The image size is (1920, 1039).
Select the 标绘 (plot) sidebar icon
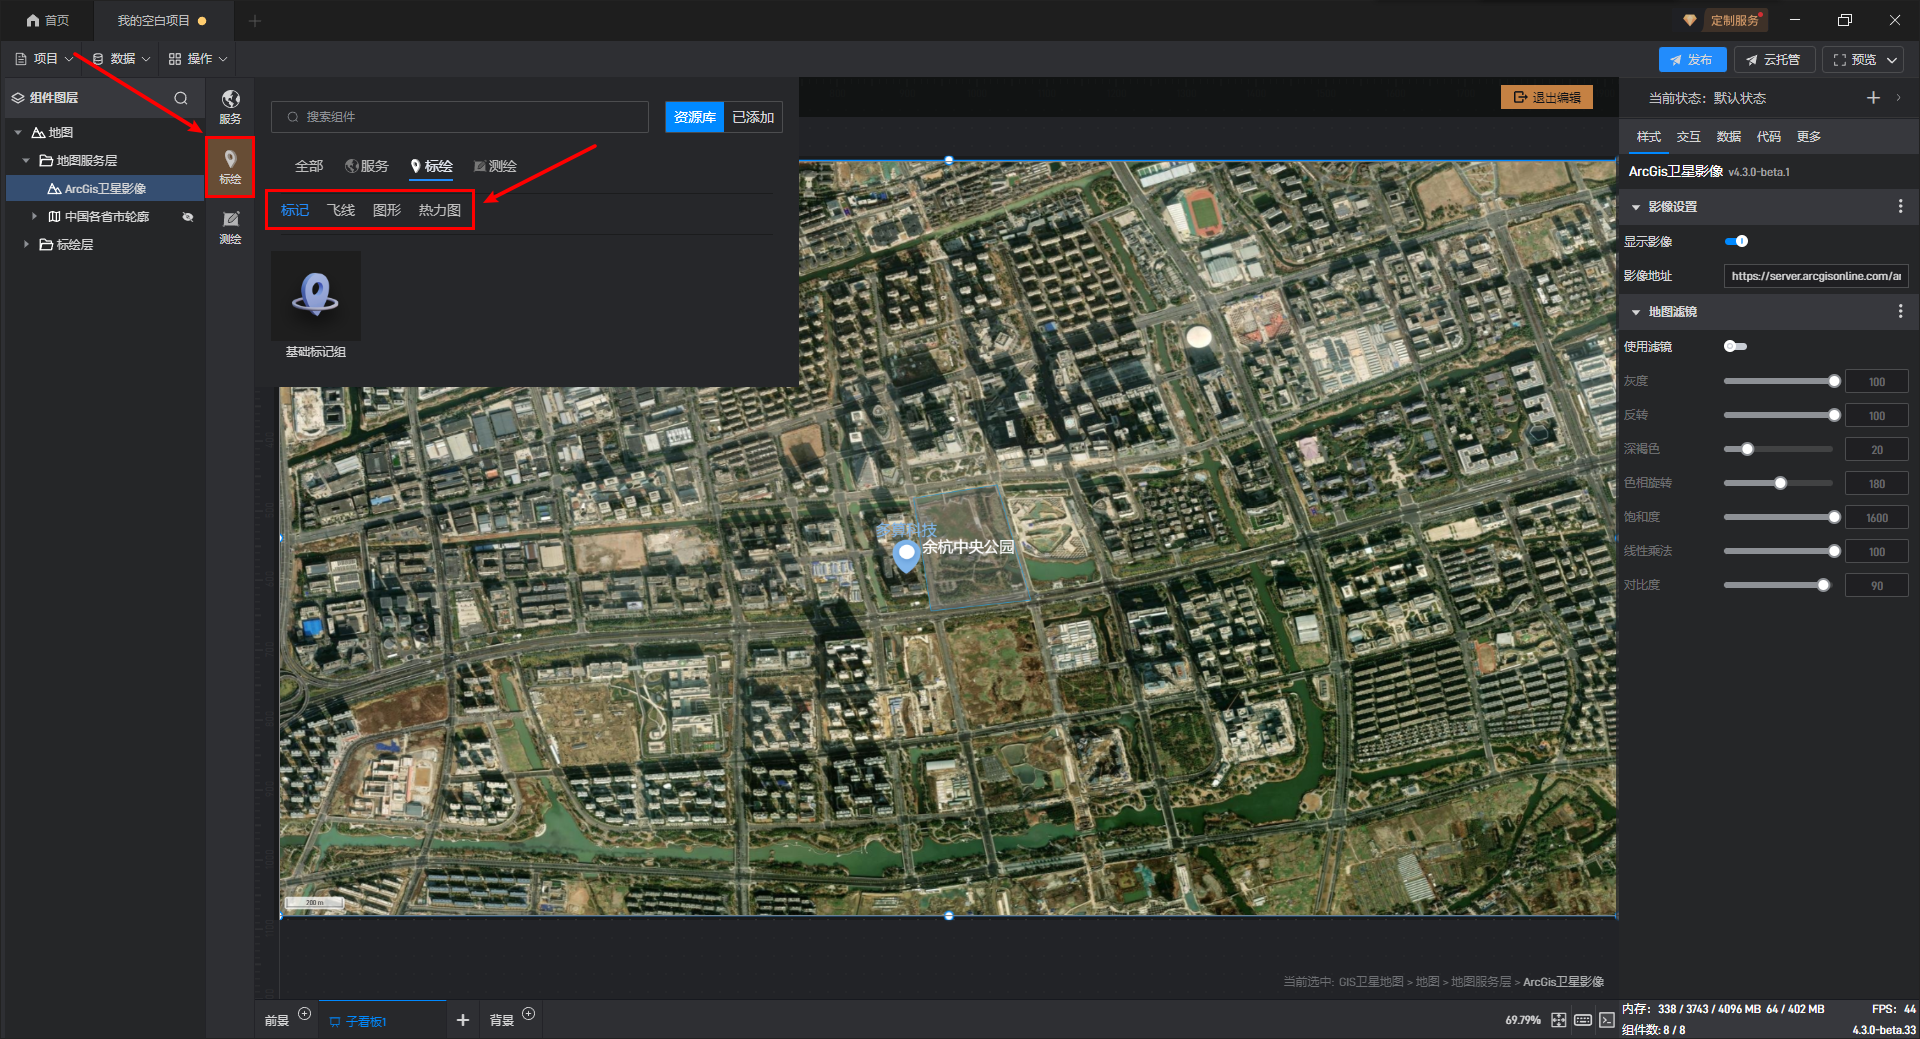point(230,166)
